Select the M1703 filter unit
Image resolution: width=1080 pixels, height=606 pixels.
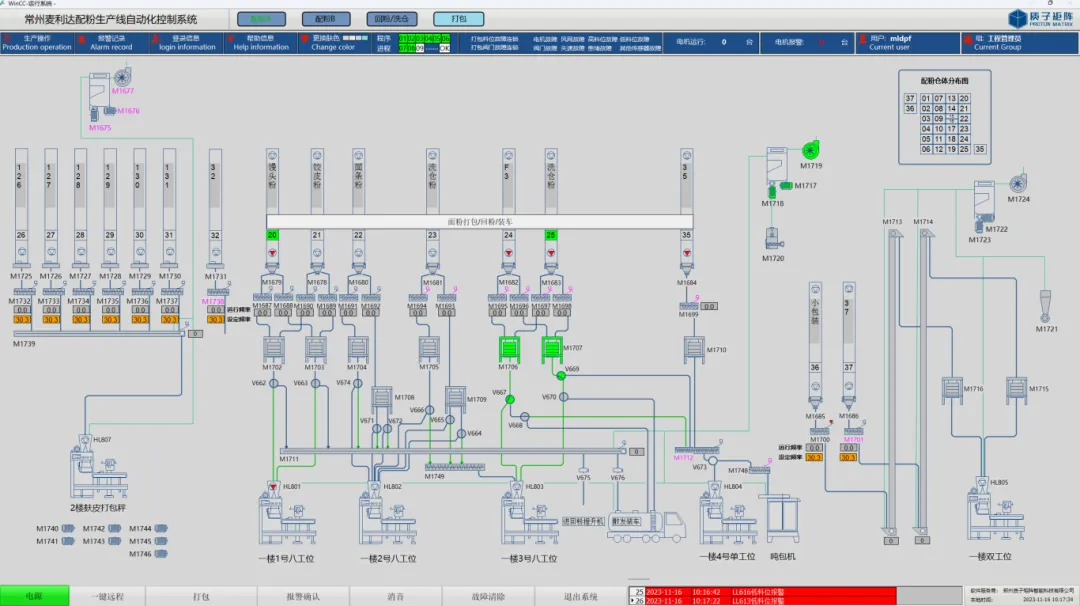click(x=315, y=349)
